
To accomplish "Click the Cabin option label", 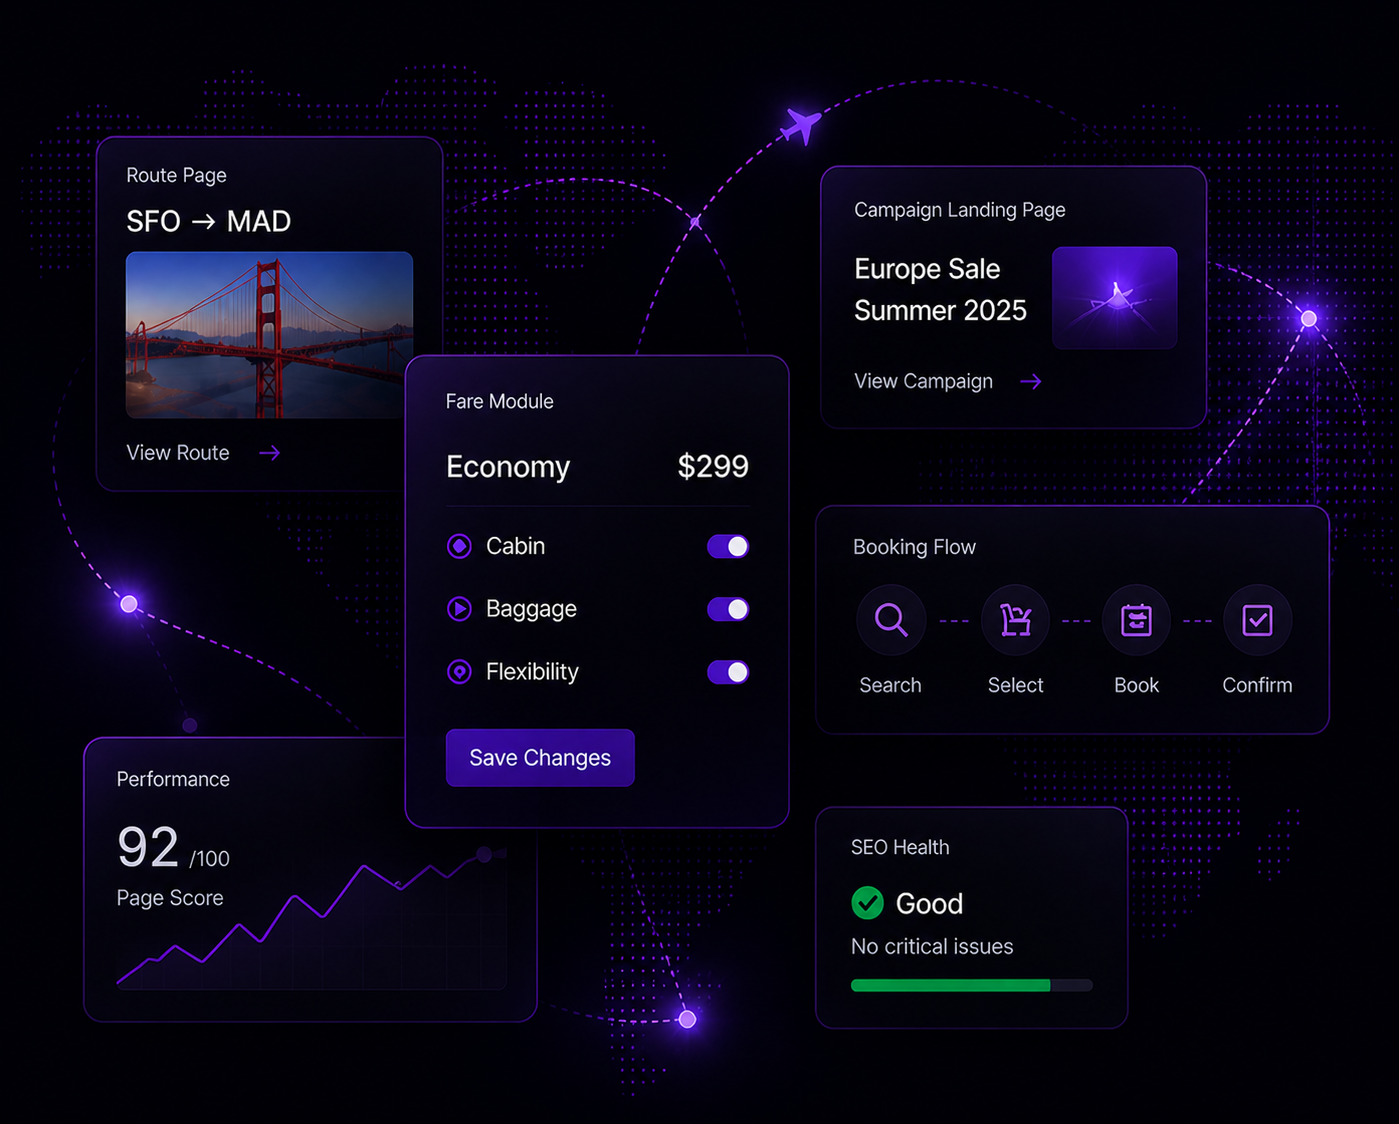I will coord(515,546).
